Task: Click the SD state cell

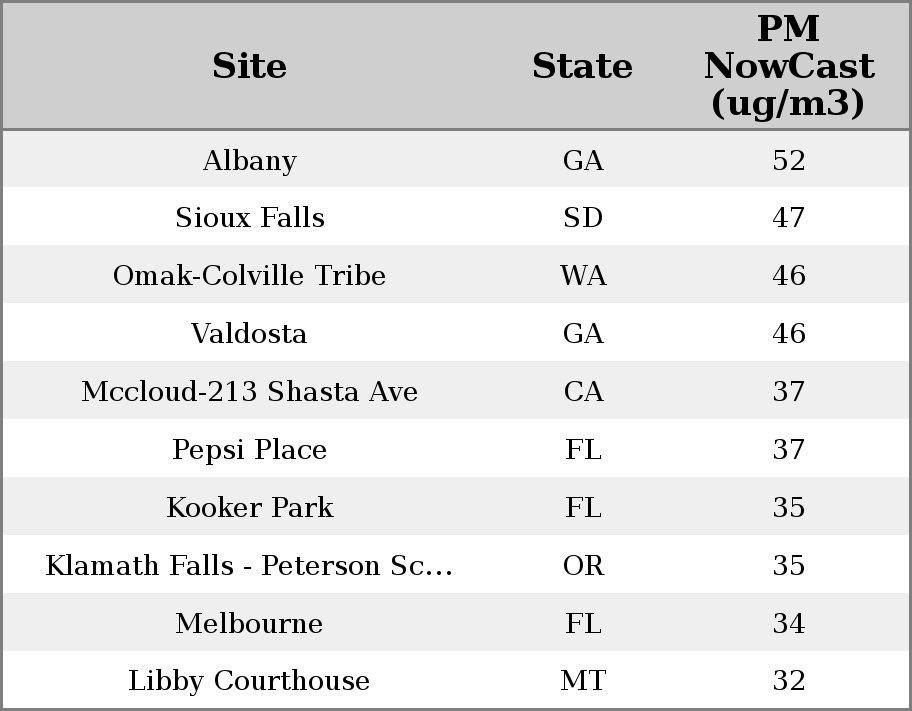Action: [x=583, y=218]
